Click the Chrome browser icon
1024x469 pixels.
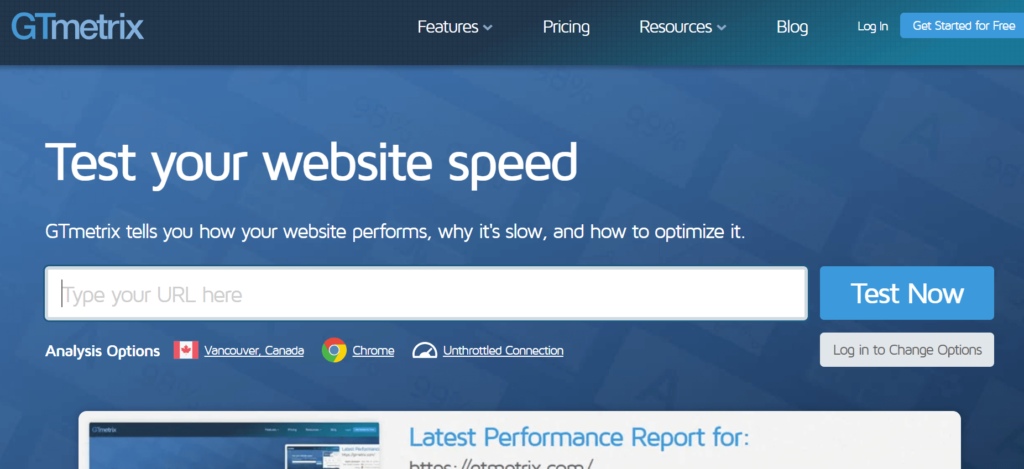pyautogui.click(x=334, y=350)
